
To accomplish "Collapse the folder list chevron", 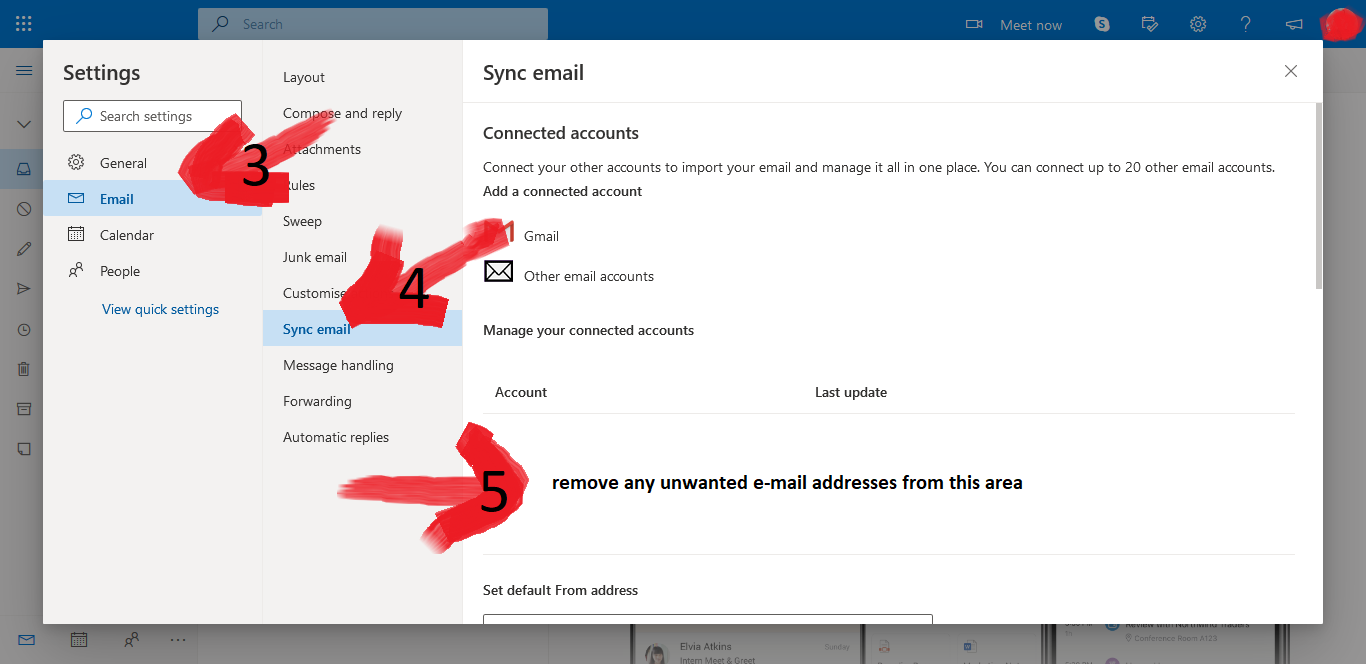I will pos(23,125).
